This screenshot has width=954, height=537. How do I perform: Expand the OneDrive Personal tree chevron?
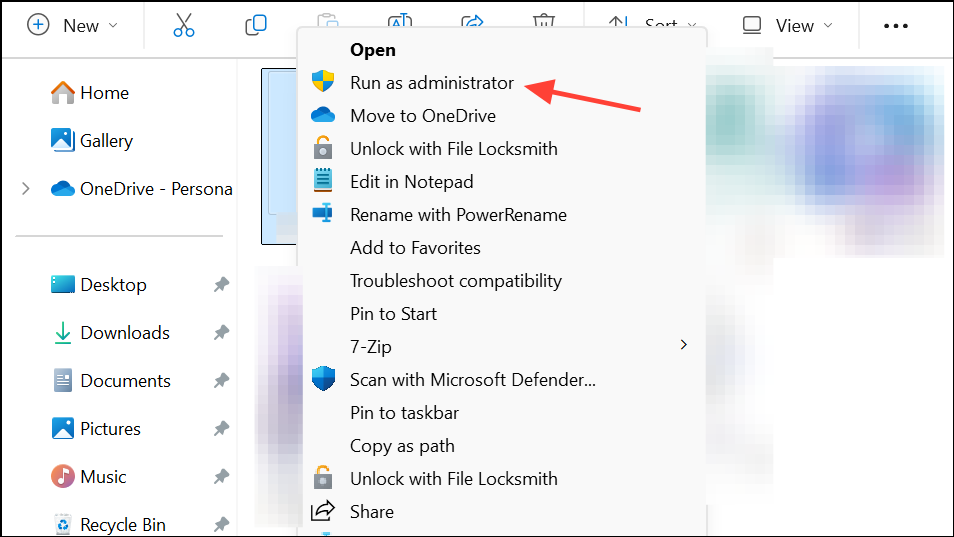click(x=26, y=189)
